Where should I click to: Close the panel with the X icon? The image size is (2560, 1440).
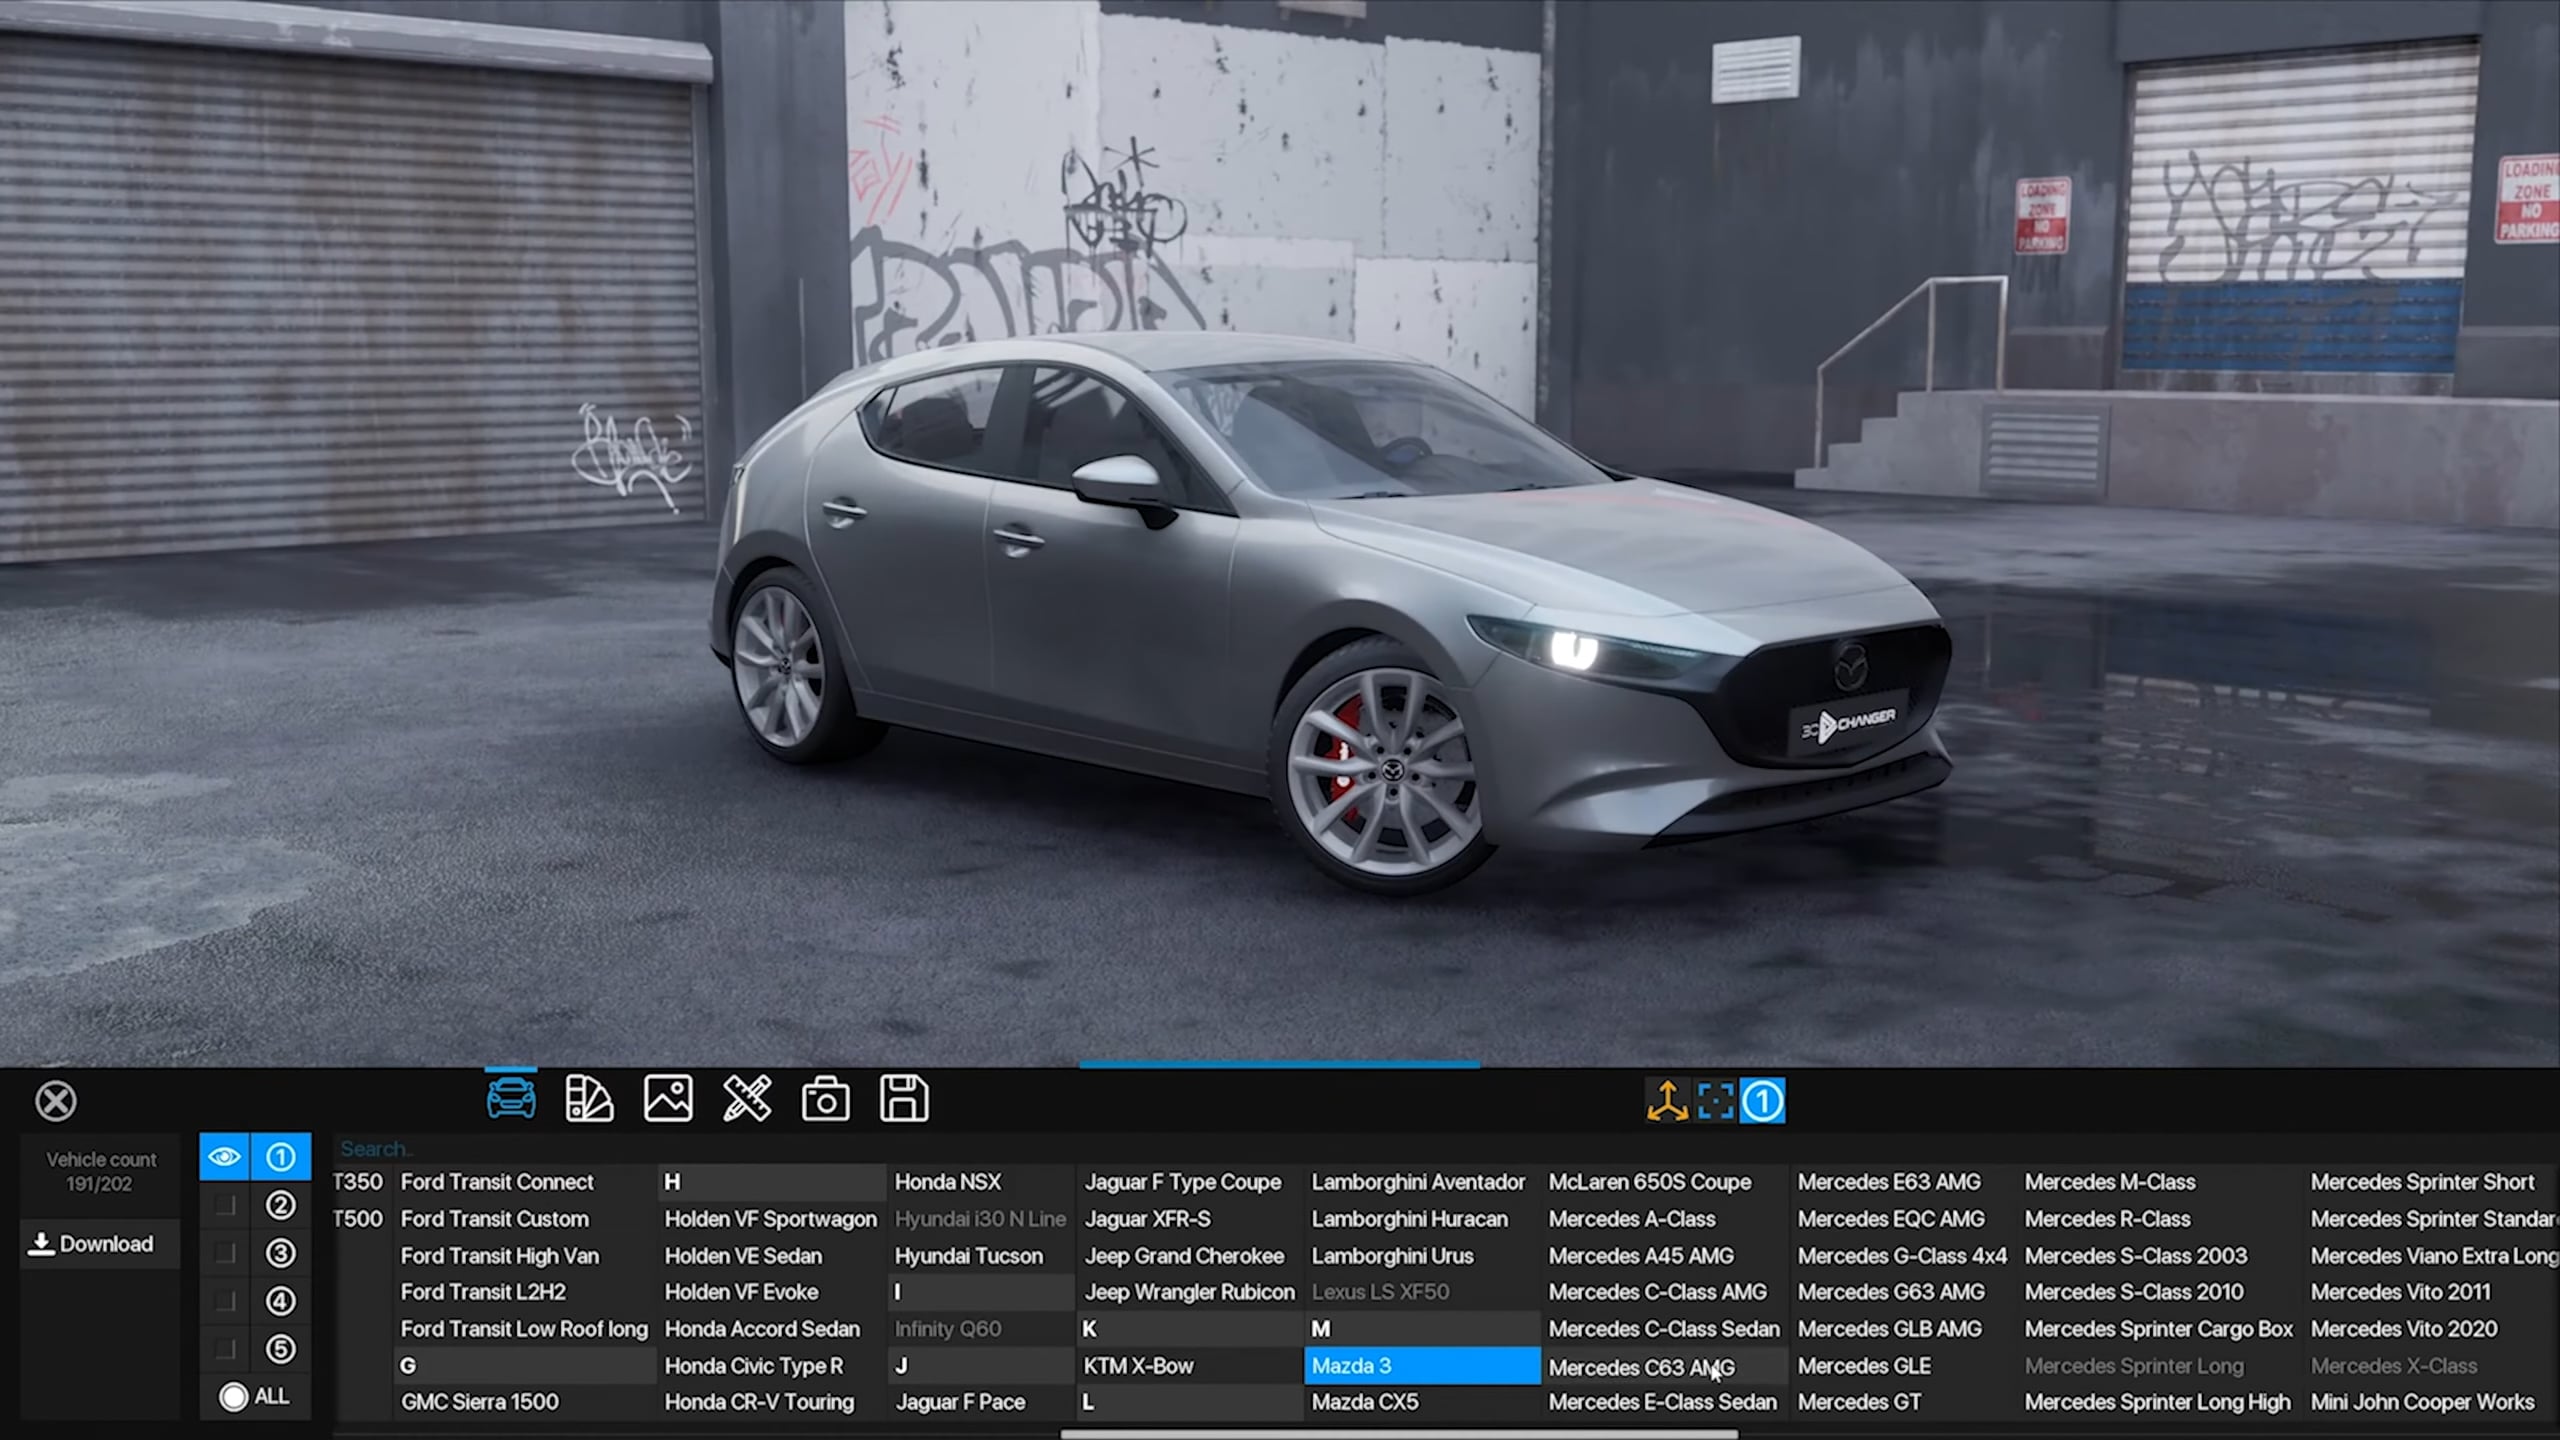tap(56, 1101)
